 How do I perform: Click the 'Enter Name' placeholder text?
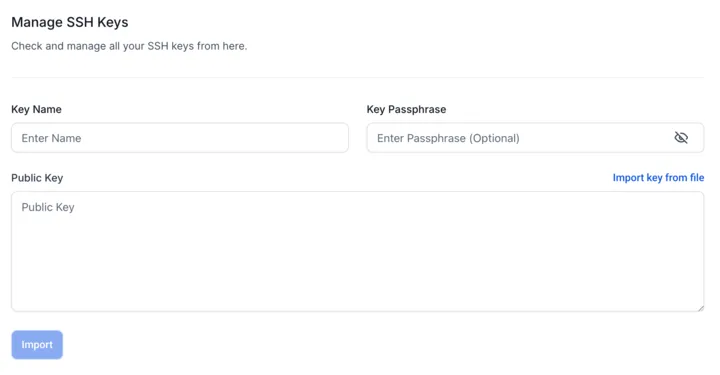point(51,138)
